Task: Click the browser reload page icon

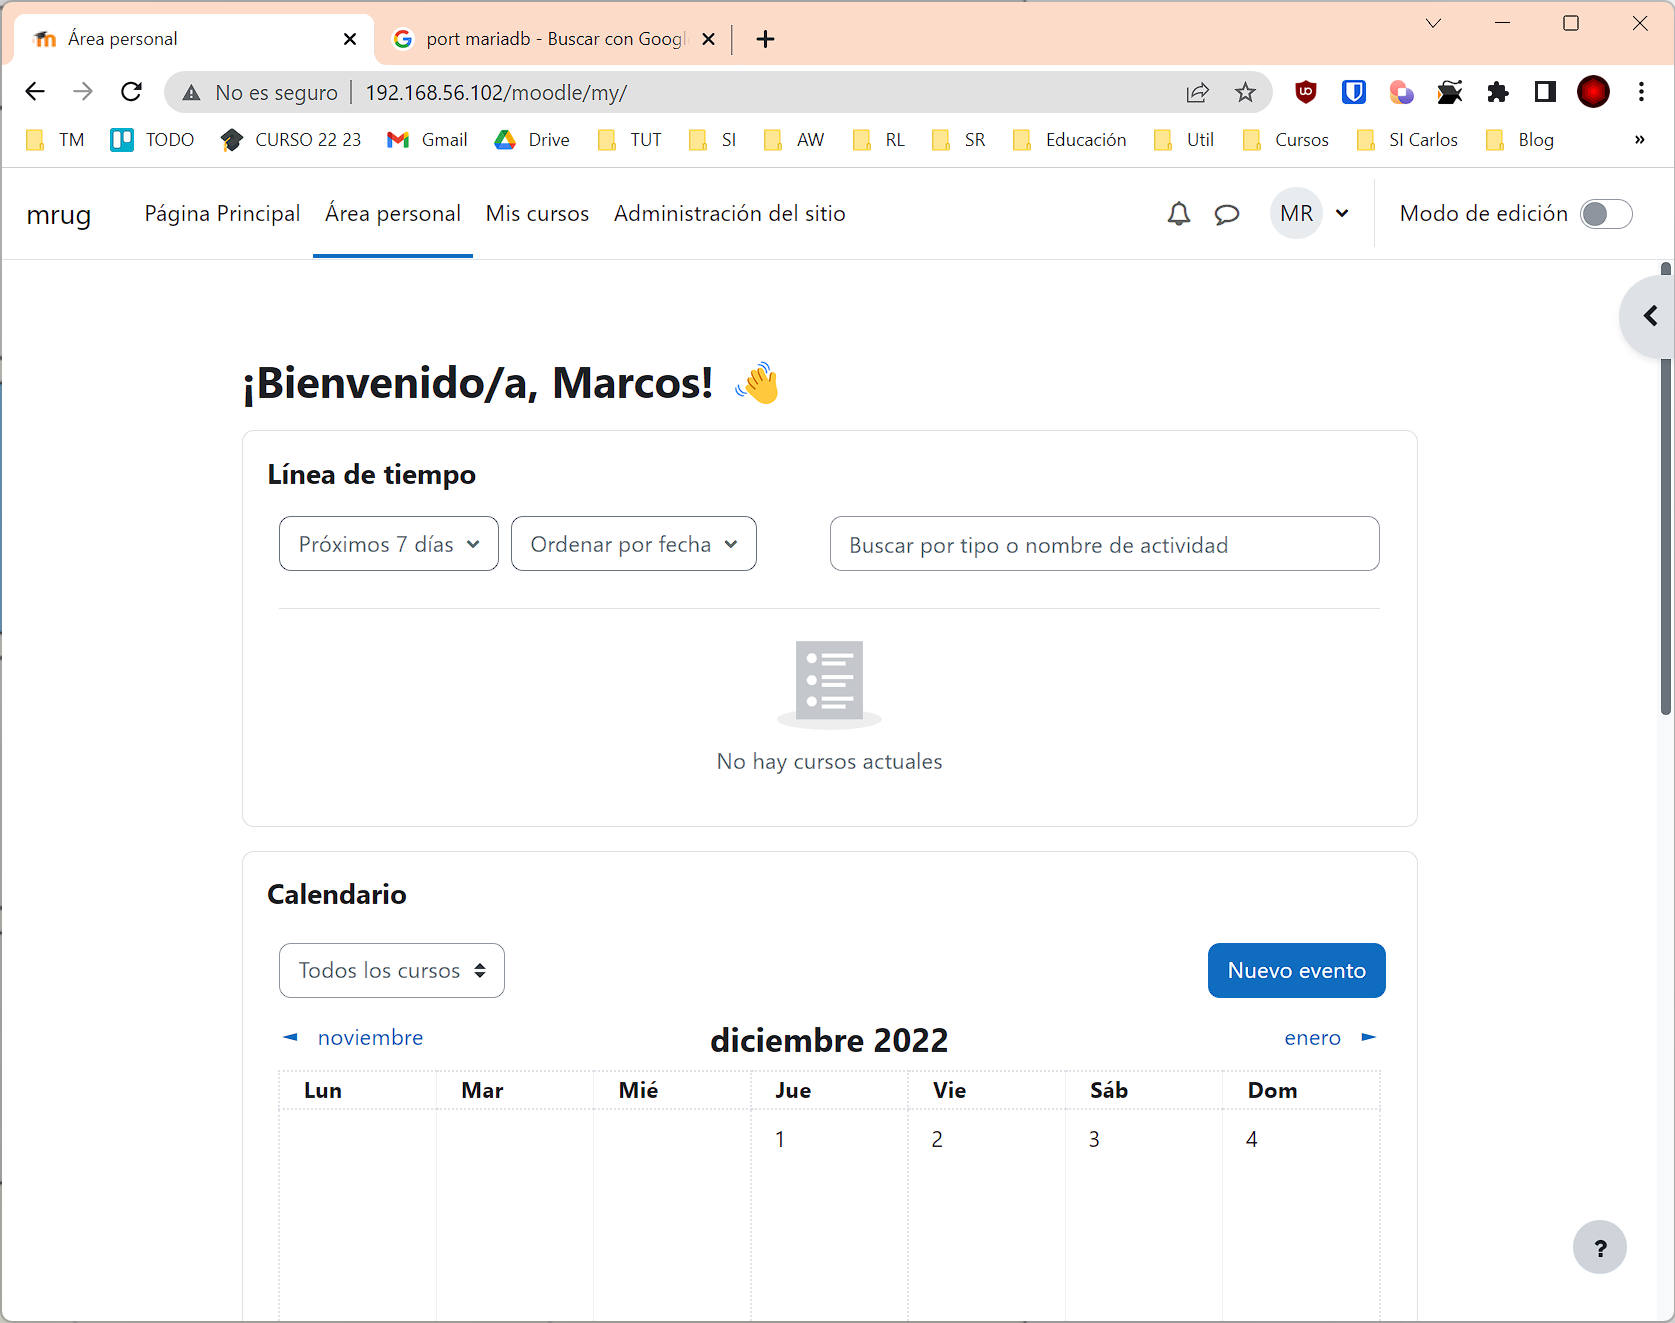Action: [131, 92]
